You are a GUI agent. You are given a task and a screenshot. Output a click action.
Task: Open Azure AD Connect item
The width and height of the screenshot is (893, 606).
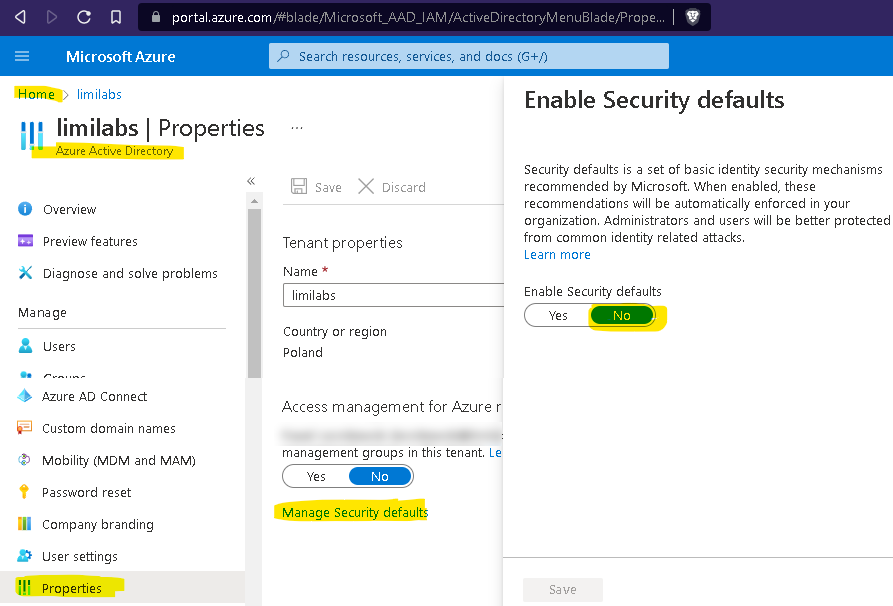[x=95, y=396]
